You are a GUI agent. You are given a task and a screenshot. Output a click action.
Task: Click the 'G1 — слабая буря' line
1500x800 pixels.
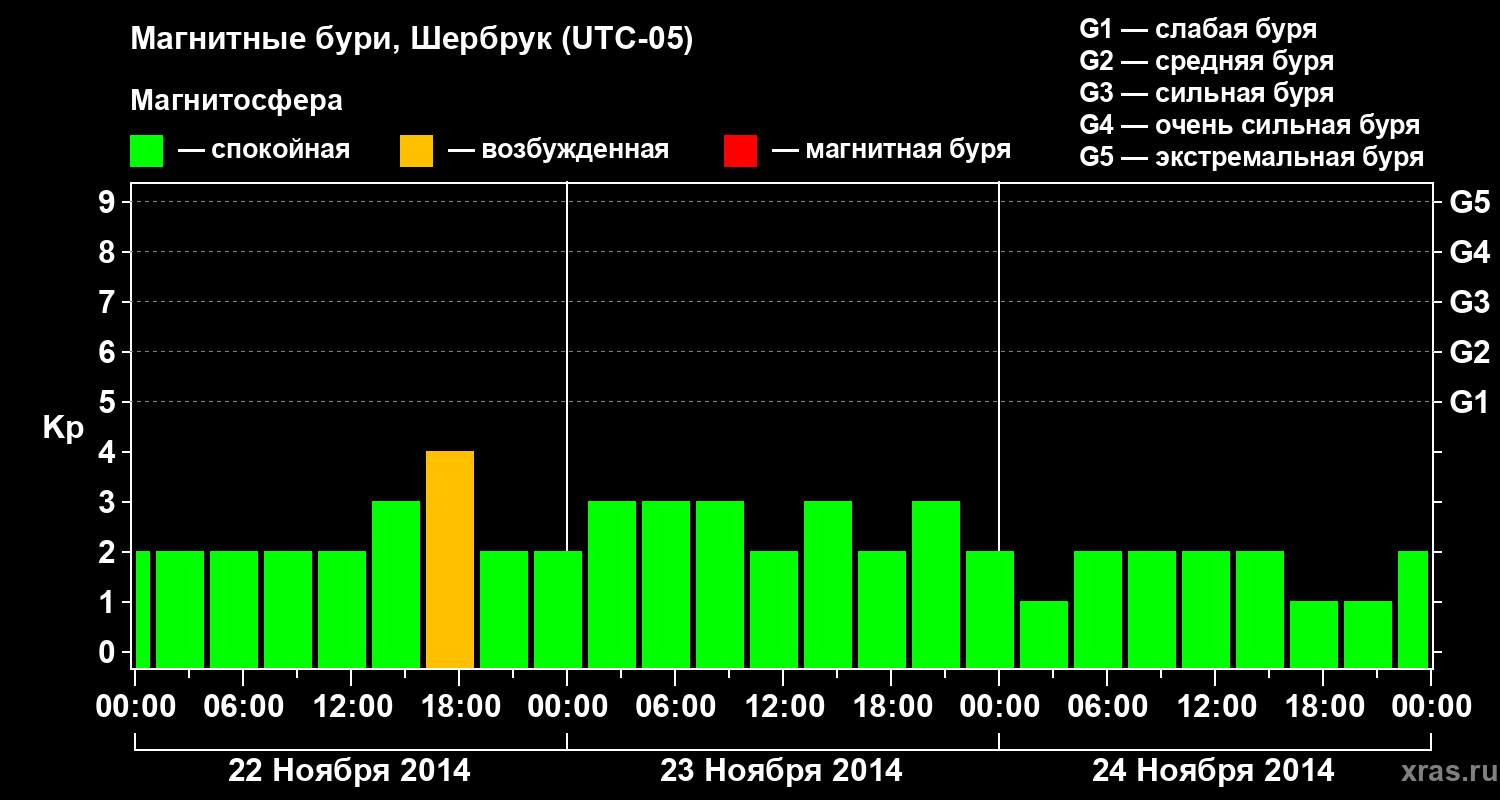1198,29
